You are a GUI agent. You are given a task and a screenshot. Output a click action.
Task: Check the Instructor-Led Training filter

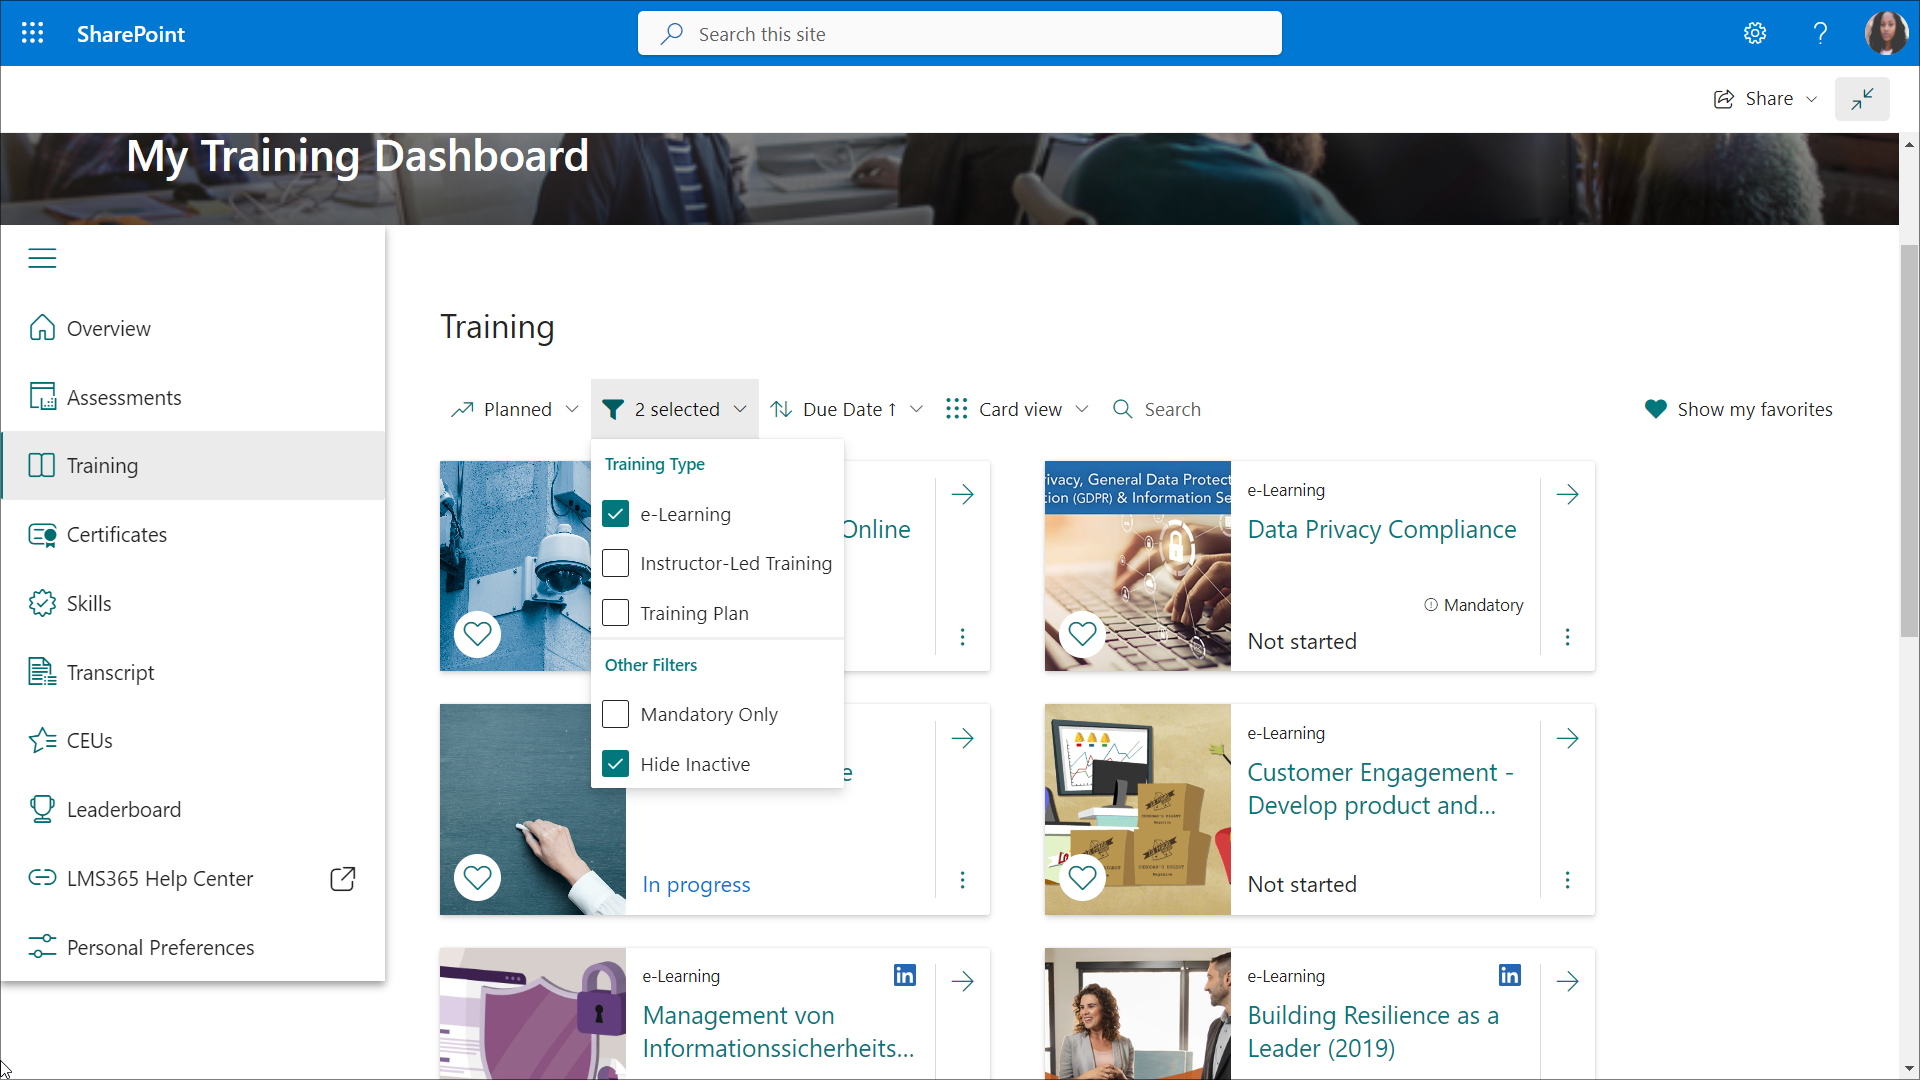point(616,563)
